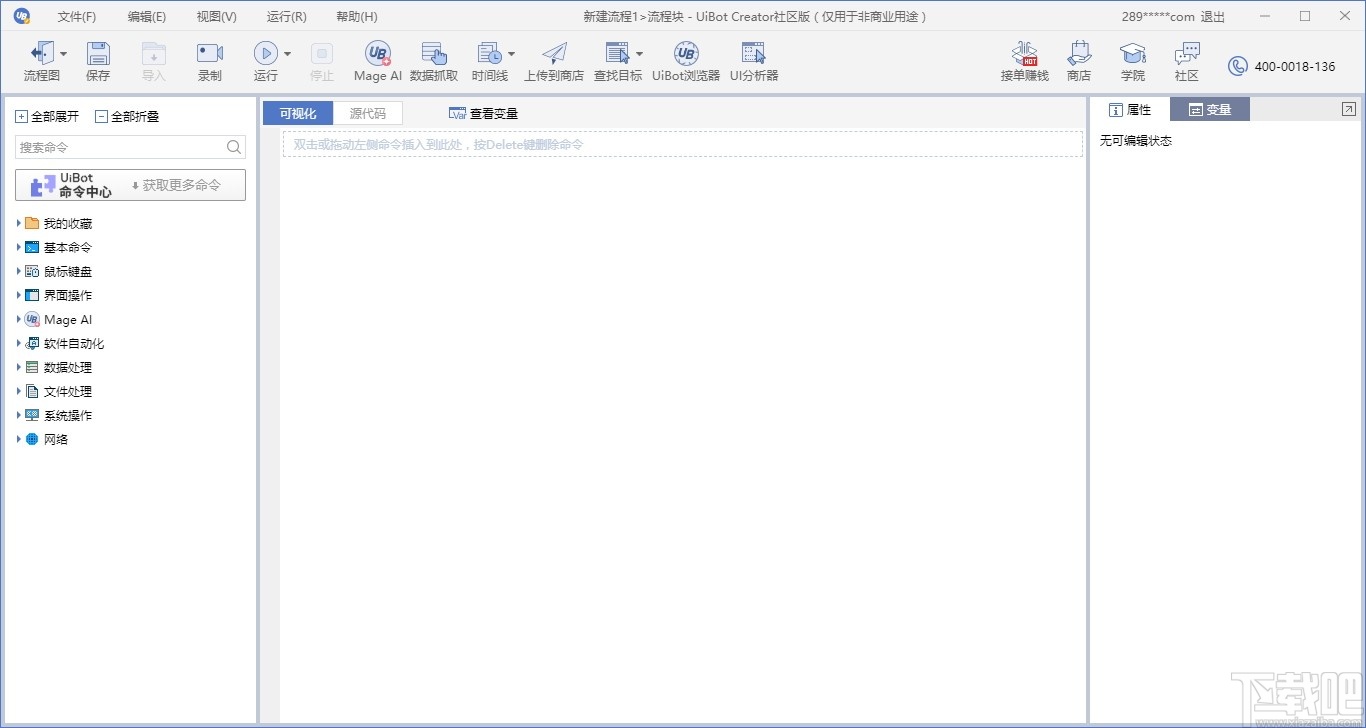Expand the Mage AI tree node
The height and width of the screenshot is (728, 1366).
coord(19,319)
